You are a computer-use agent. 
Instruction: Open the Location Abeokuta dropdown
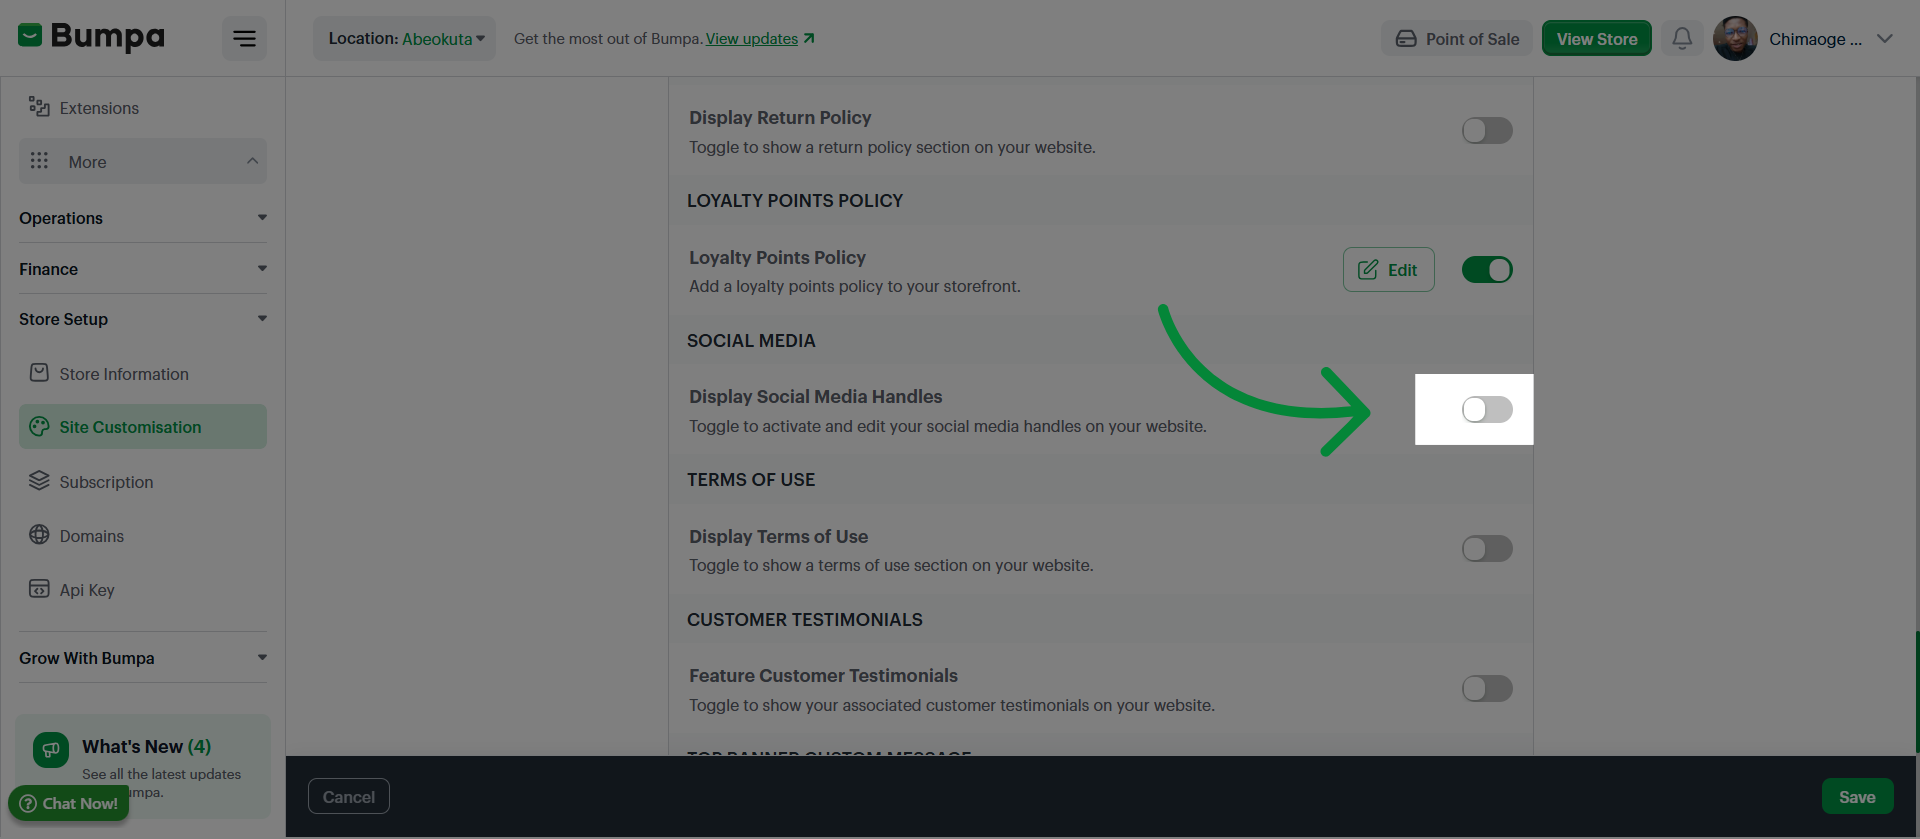coord(404,39)
